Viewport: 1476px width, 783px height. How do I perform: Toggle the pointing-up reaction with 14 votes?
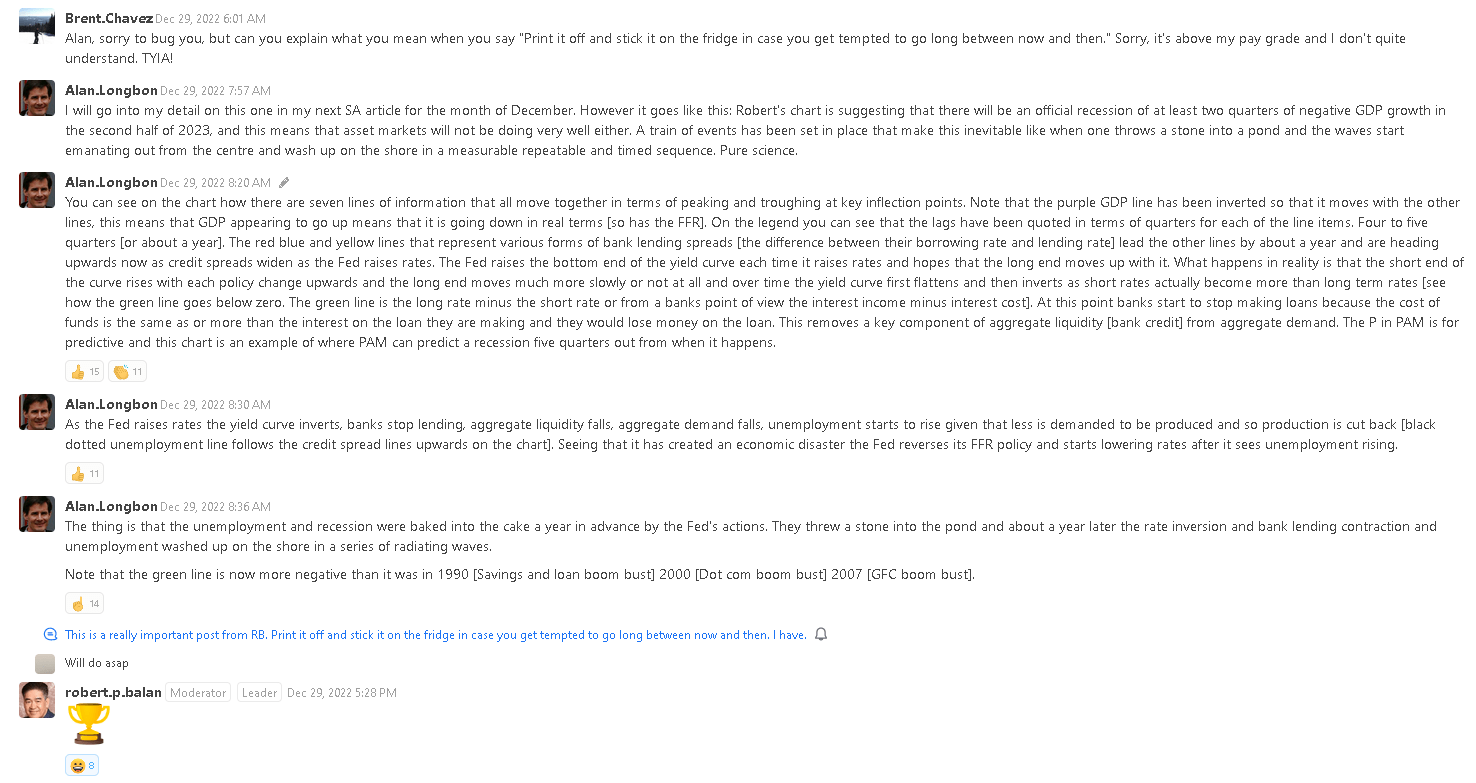(x=84, y=603)
